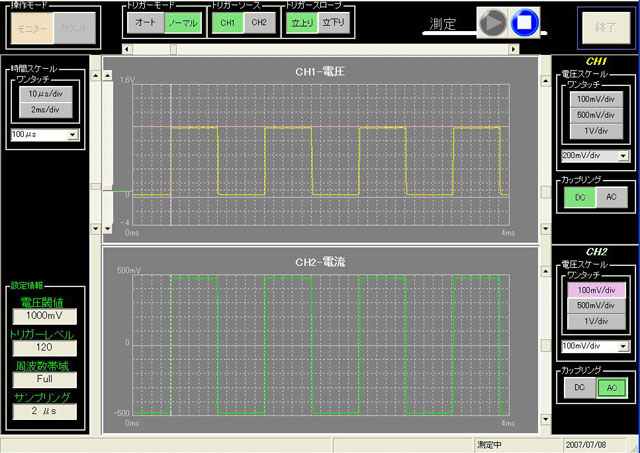Click the up arrow right of the CH2 graph

click(546, 271)
